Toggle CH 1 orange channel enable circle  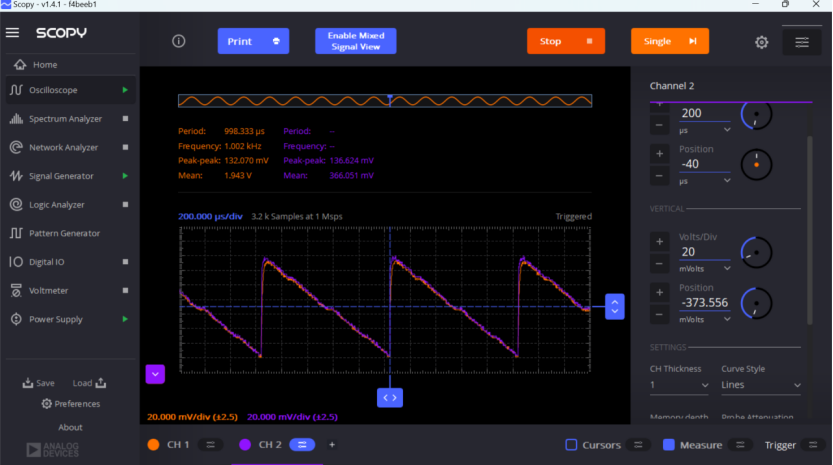pos(154,445)
